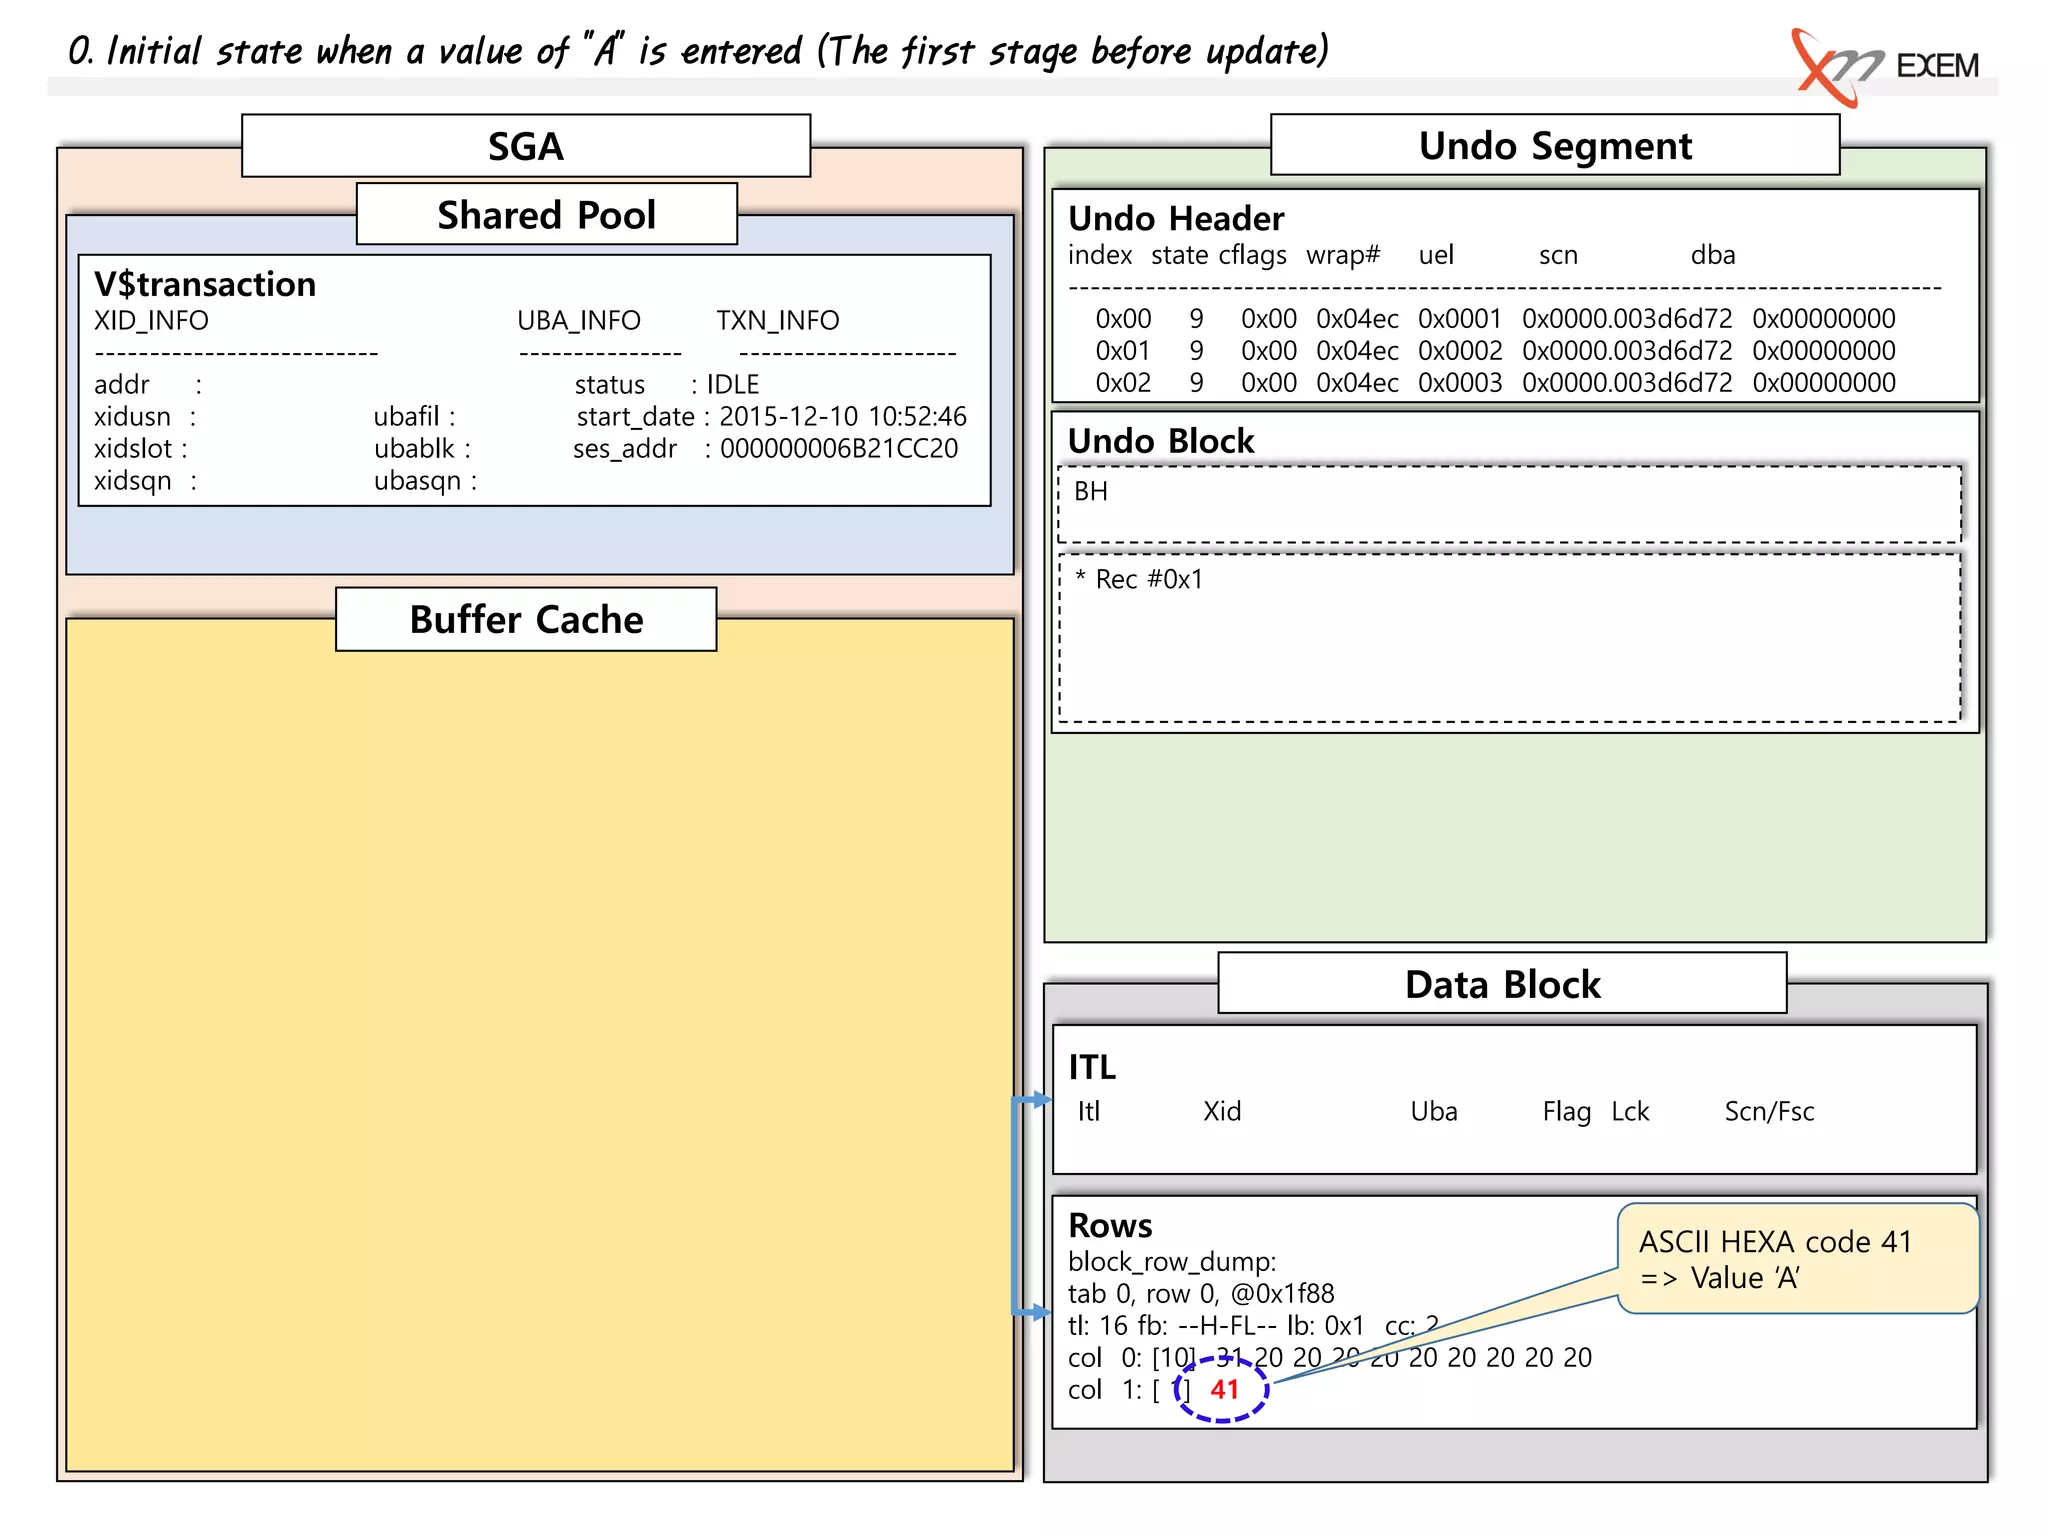
Task: Click the EXEM logo
Action: [x=1887, y=66]
